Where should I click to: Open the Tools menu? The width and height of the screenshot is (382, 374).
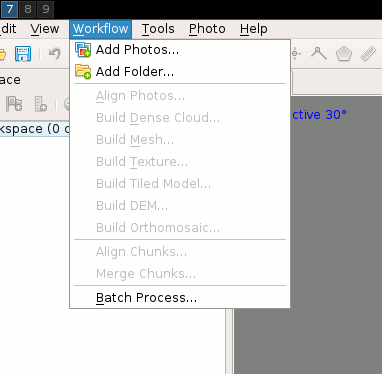158,29
